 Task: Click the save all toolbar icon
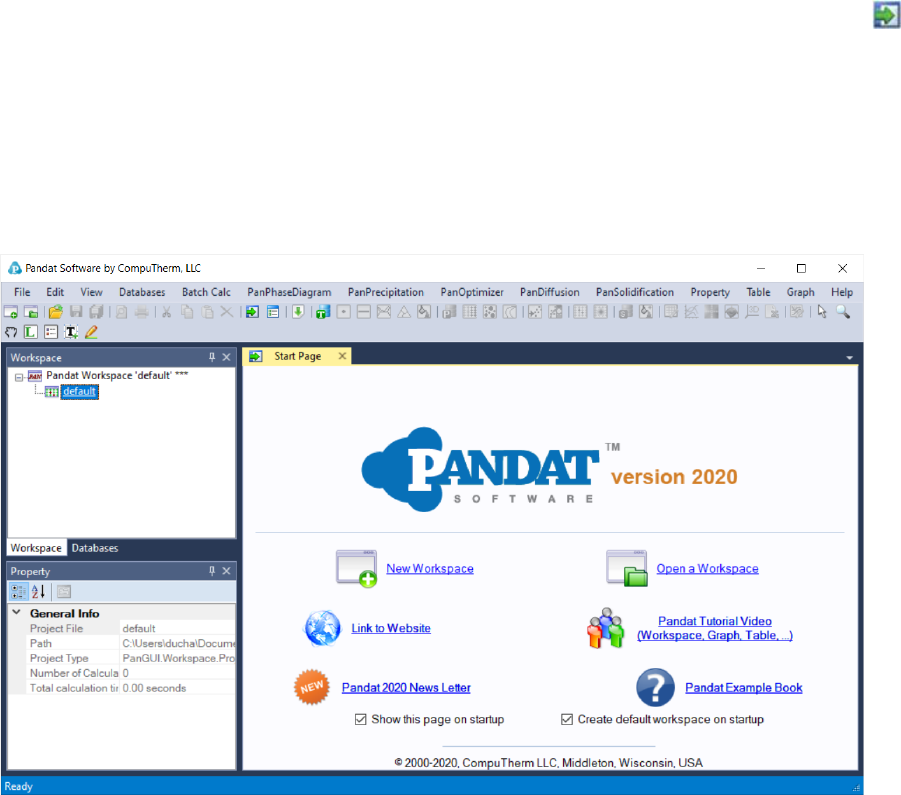[x=96, y=312]
